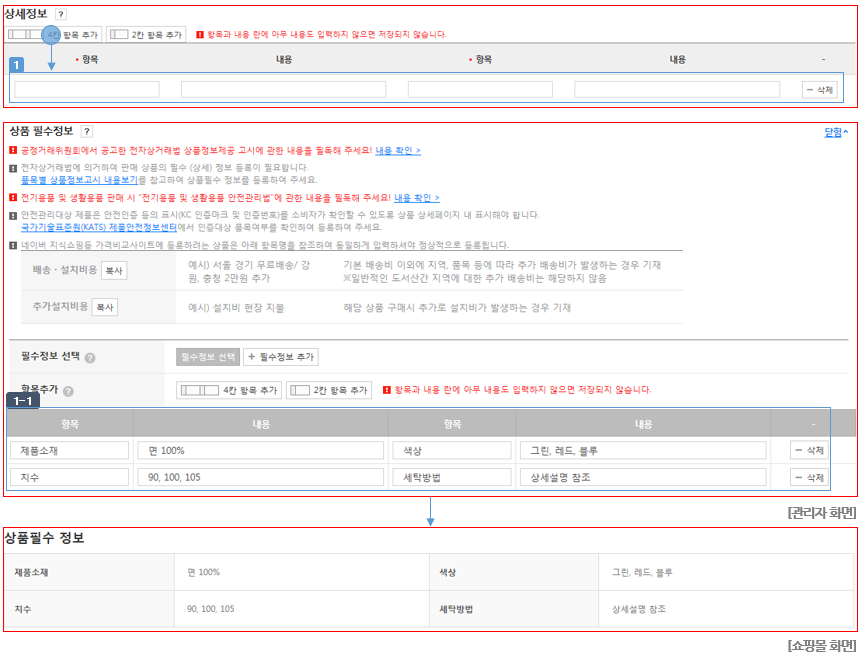Add a 2칸 항목 in 상세정보 section
Viewport: 861px width, 657px height.
pyautogui.click(x=146, y=35)
